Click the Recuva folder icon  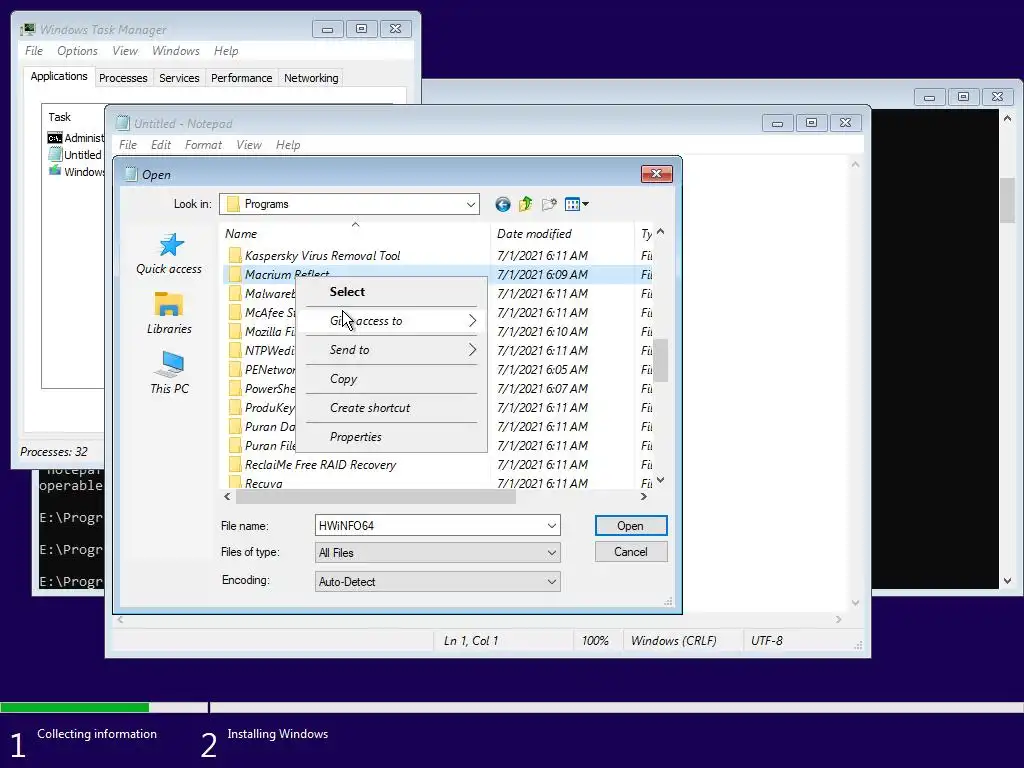[x=235, y=483]
